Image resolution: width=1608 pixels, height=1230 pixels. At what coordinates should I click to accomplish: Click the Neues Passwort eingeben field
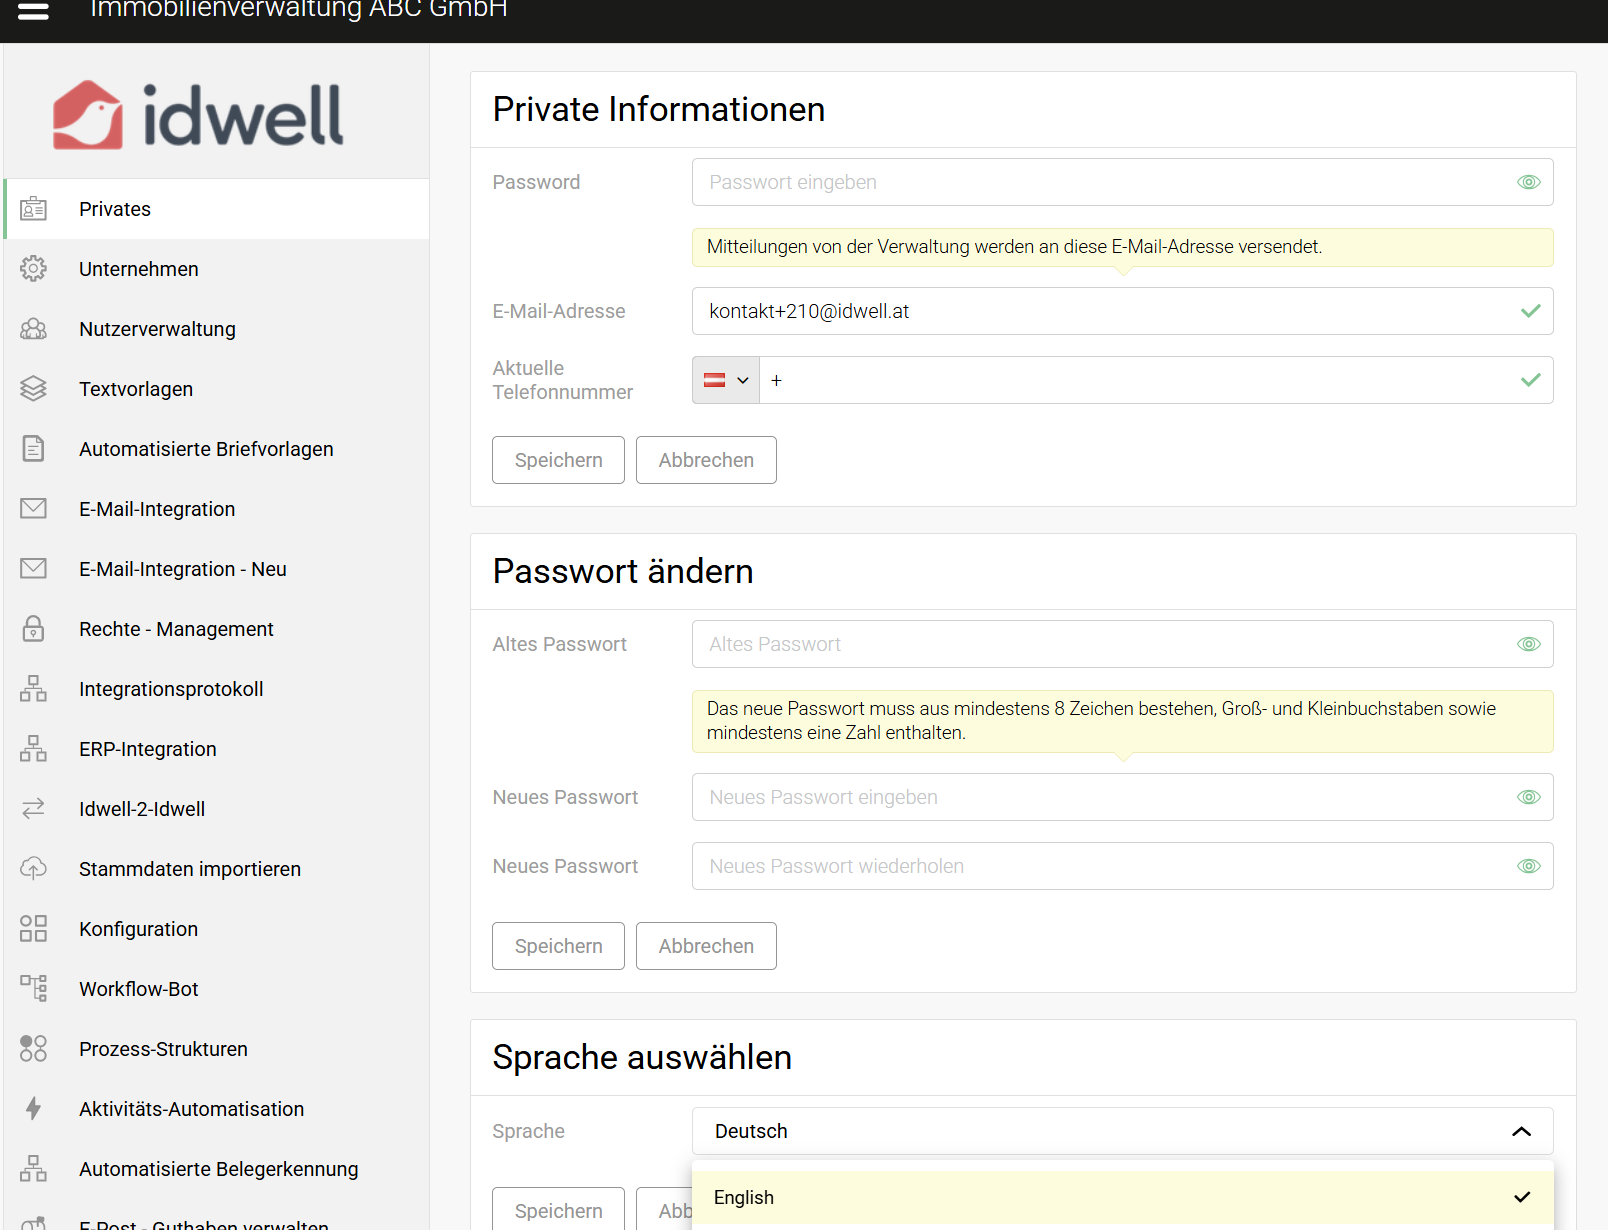(x=1100, y=797)
